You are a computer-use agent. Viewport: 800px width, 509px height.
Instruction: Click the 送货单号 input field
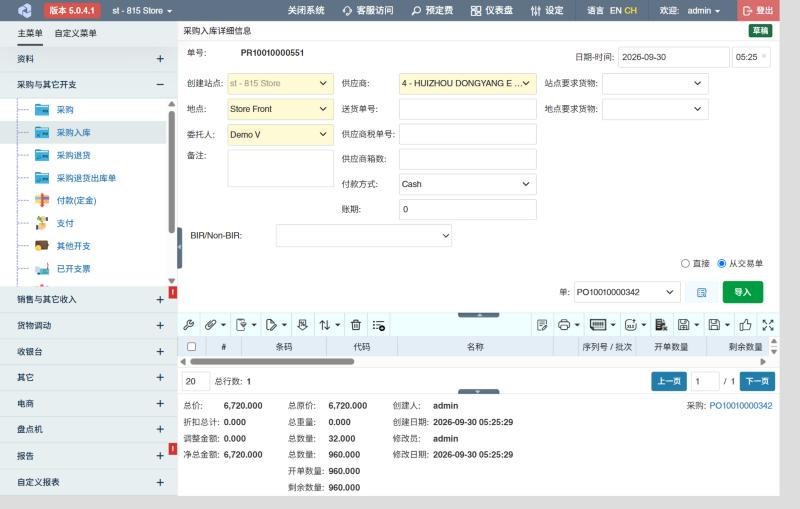point(467,109)
